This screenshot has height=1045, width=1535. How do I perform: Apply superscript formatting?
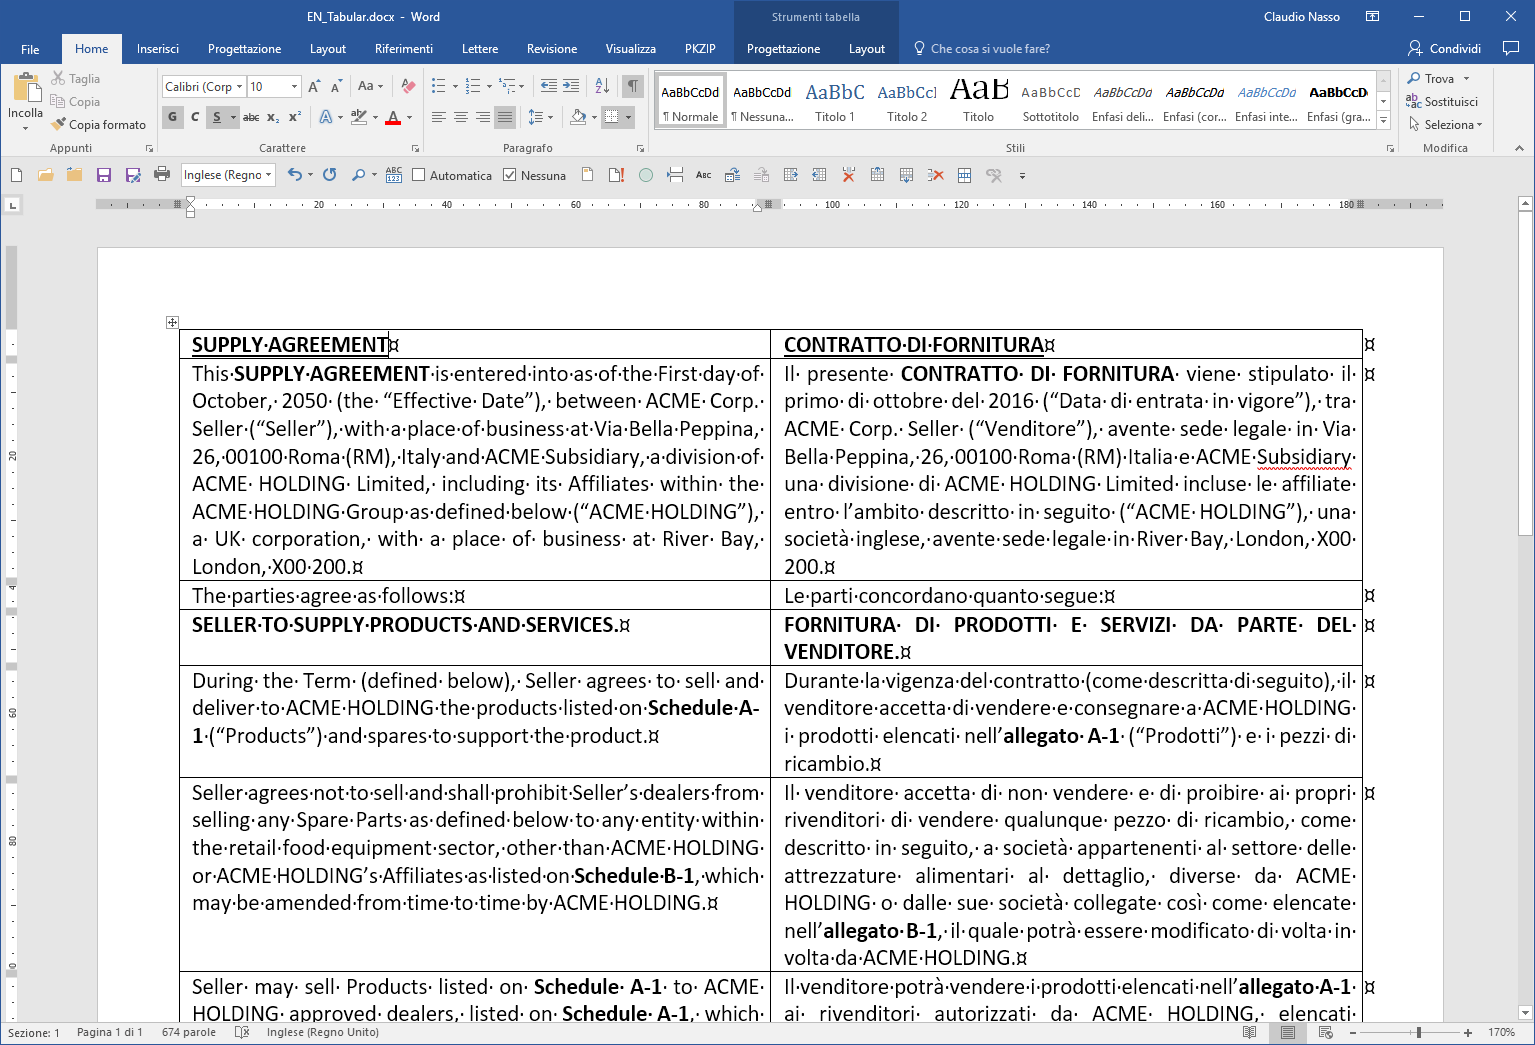pyautogui.click(x=295, y=117)
